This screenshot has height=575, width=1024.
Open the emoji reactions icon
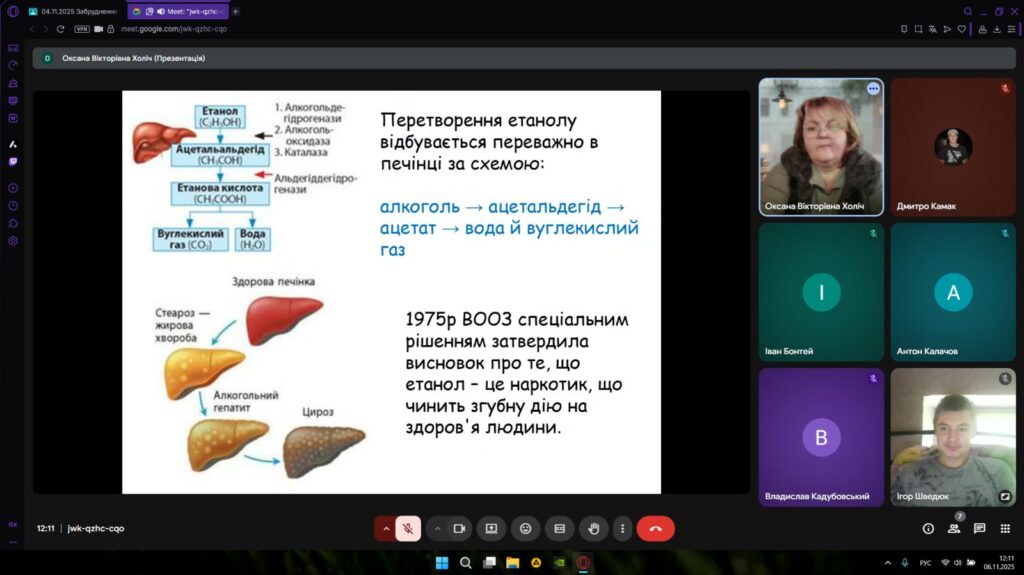click(526, 528)
